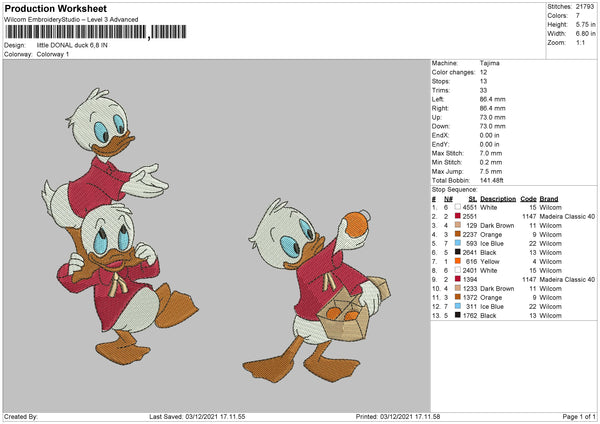Click the Description column header

(497, 197)
